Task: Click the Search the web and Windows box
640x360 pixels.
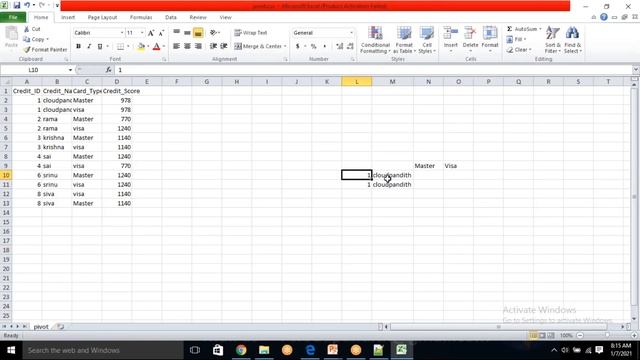Action: click(x=103, y=350)
